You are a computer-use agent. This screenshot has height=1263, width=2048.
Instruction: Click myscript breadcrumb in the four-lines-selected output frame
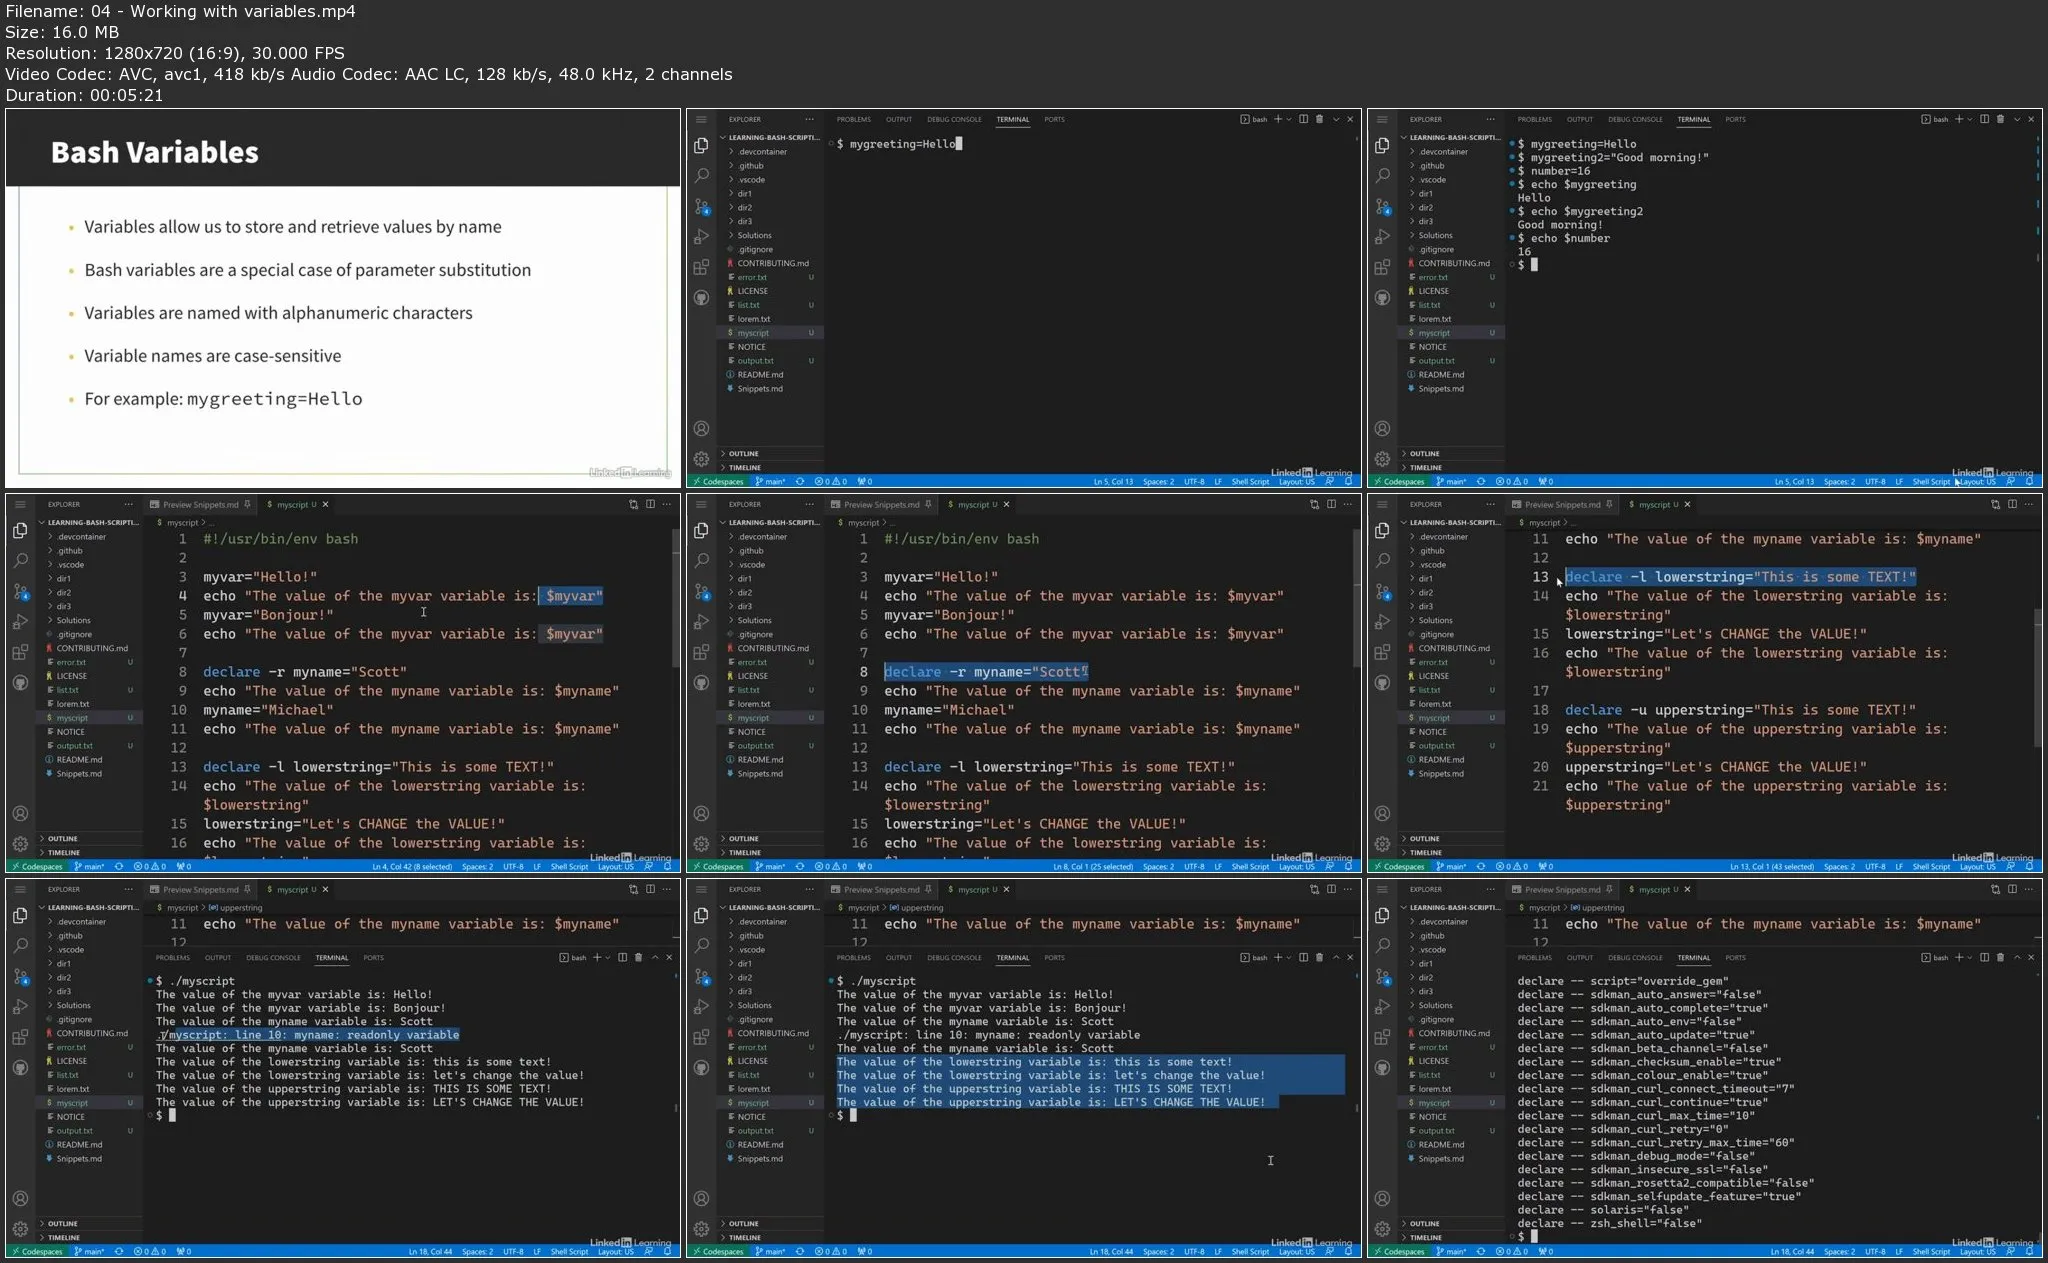tap(863, 908)
